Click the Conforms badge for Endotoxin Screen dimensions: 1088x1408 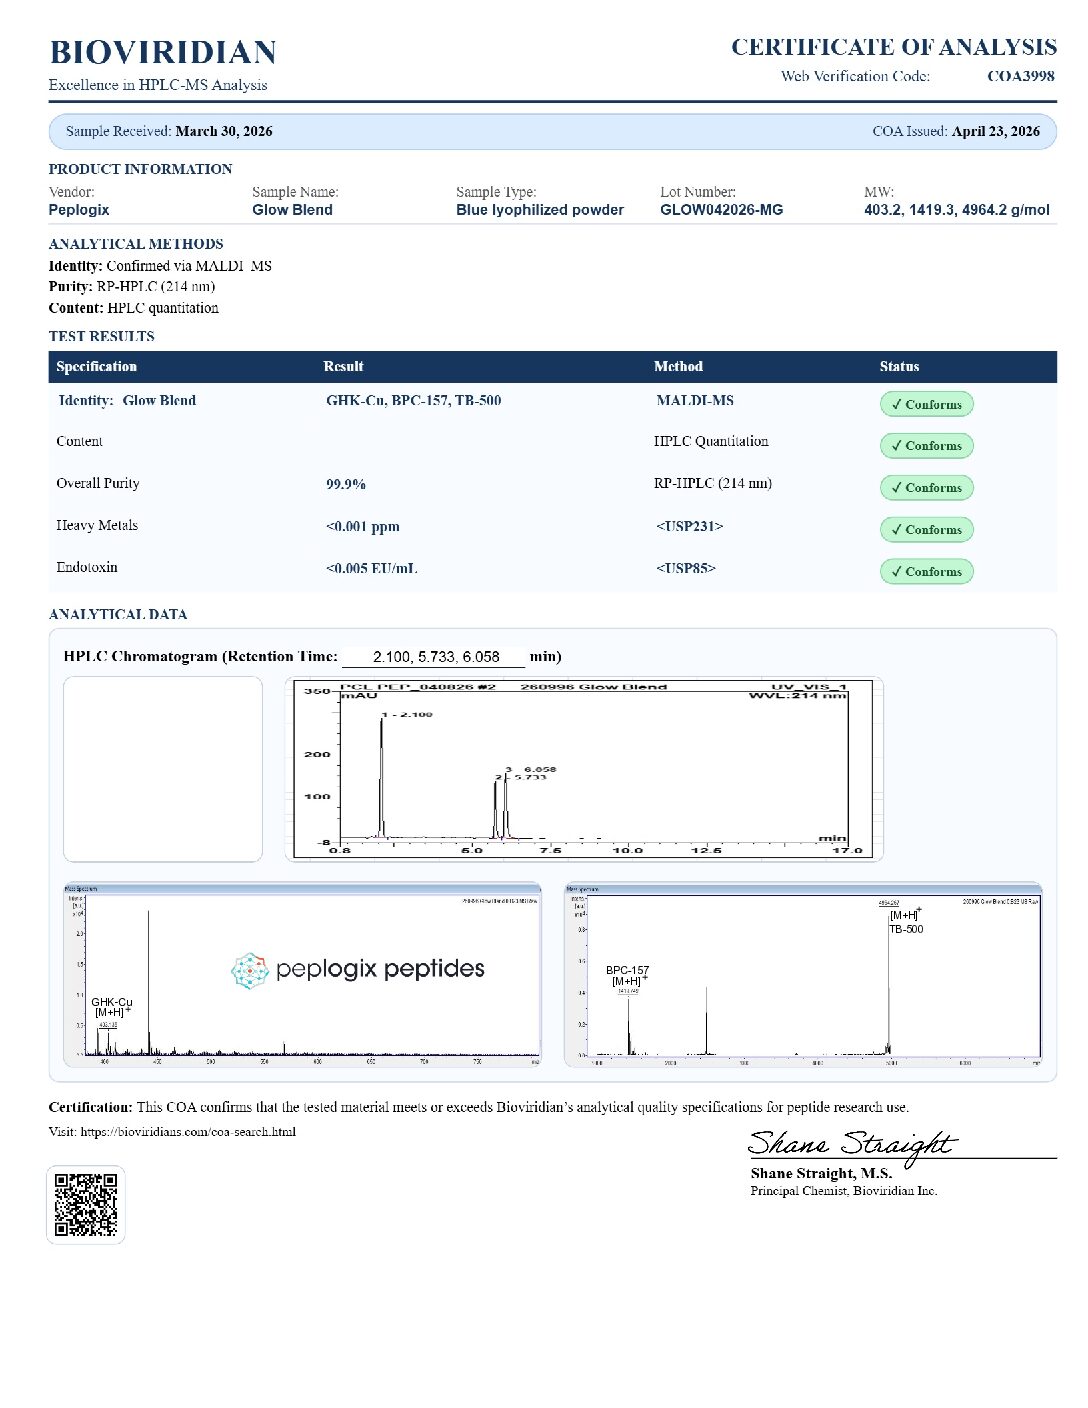point(926,572)
